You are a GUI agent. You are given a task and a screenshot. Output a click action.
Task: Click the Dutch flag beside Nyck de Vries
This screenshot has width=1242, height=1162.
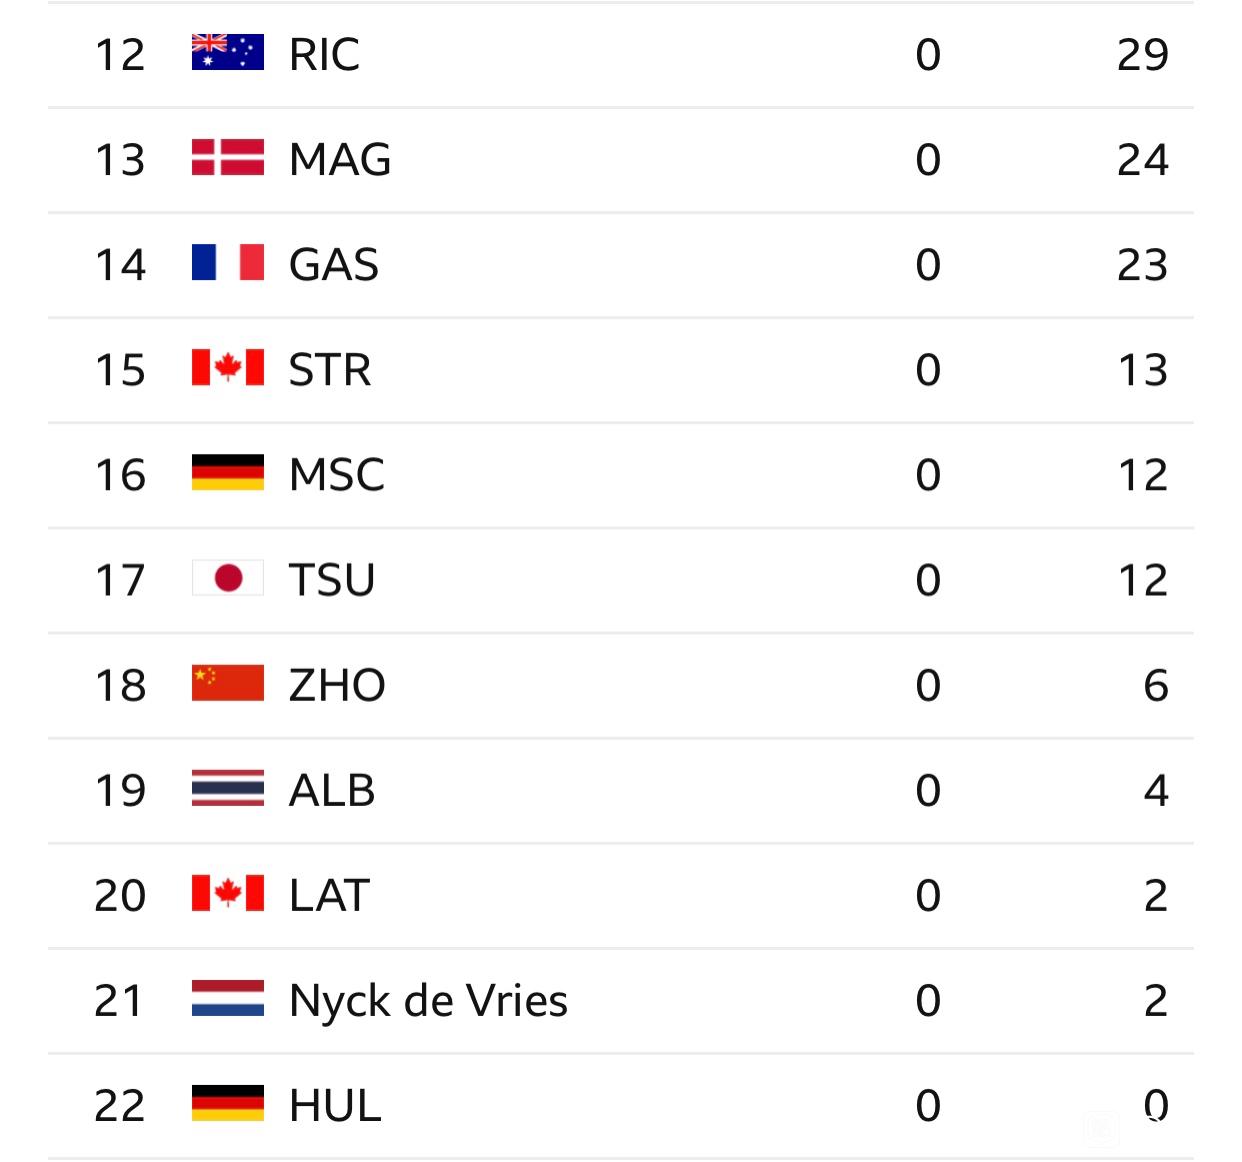click(x=228, y=998)
